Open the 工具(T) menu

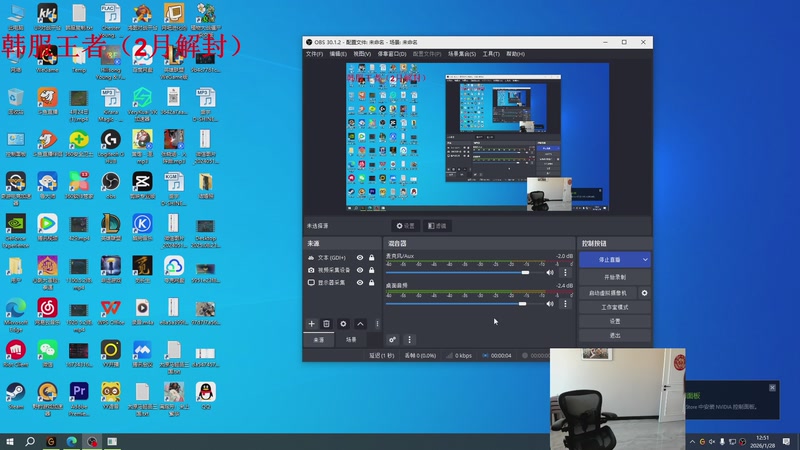point(491,54)
